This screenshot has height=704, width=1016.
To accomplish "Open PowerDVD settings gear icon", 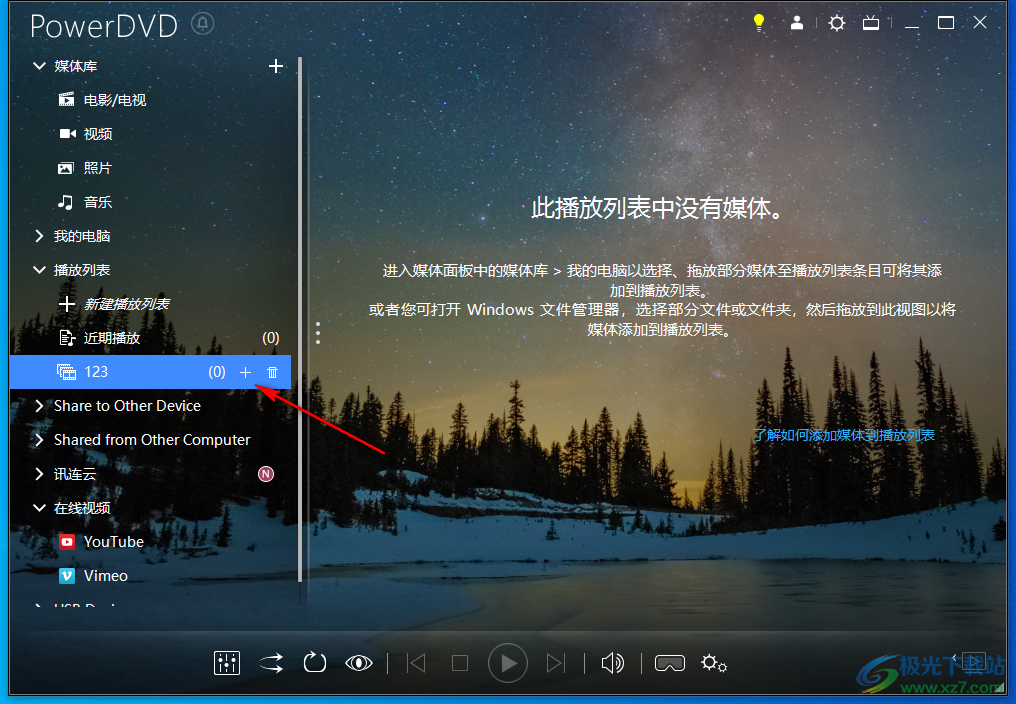I will (837, 23).
